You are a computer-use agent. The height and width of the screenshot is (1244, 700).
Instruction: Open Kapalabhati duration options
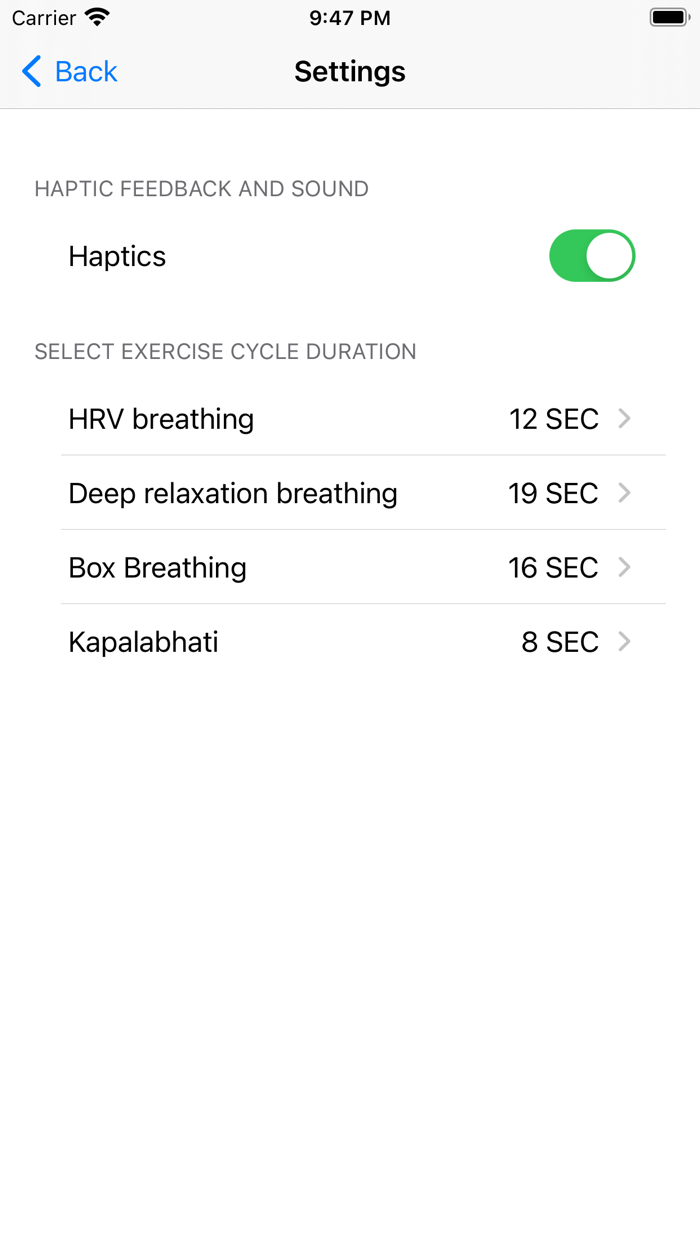coord(350,642)
